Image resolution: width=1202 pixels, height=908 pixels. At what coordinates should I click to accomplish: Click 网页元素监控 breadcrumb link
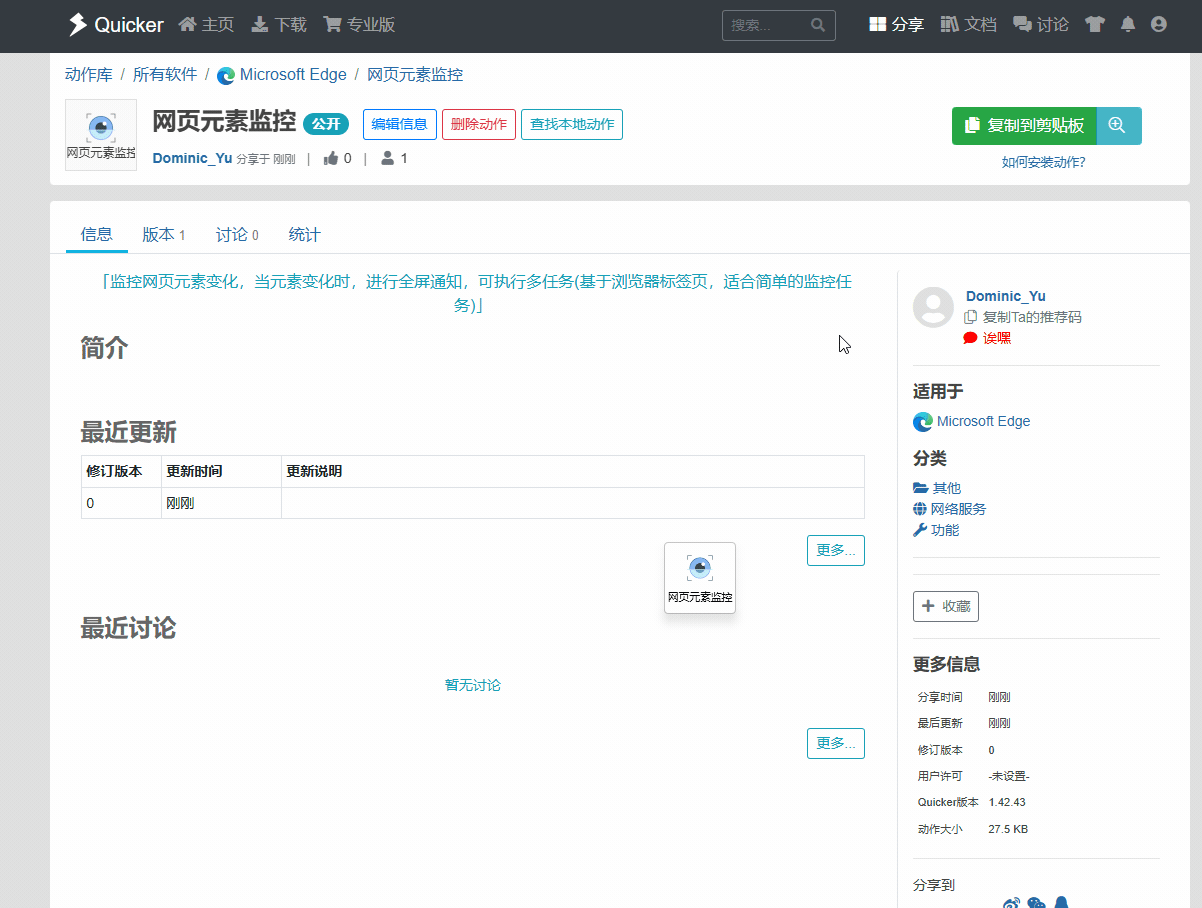415,75
